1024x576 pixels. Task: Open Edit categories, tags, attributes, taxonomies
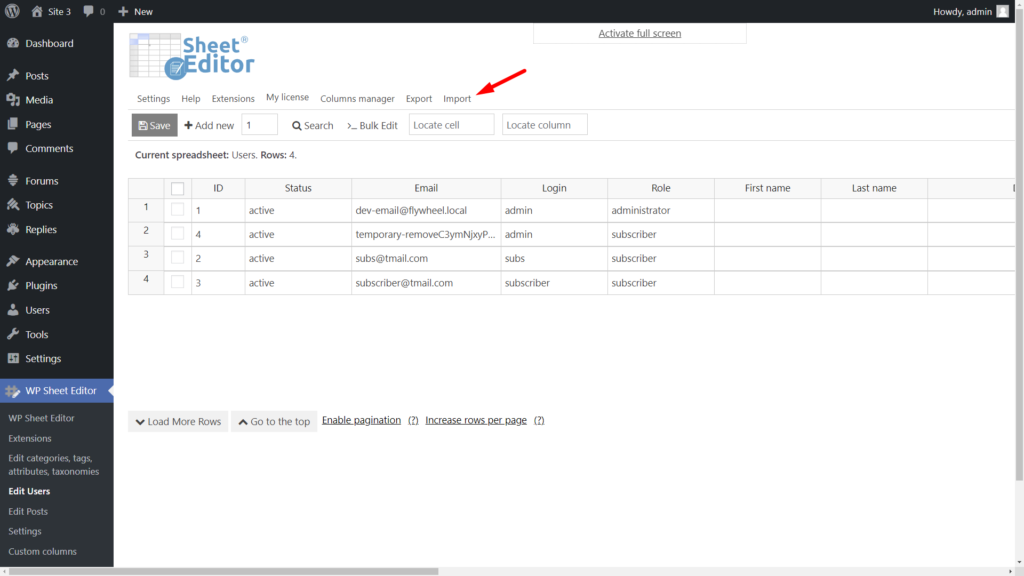click(54, 464)
